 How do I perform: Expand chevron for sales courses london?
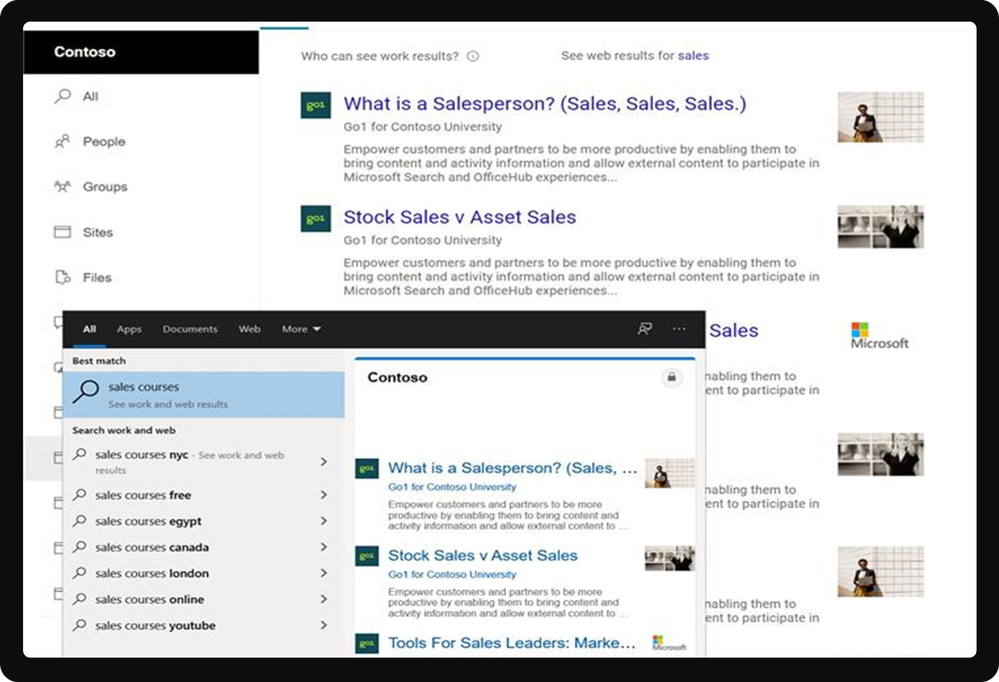pos(324,573)
